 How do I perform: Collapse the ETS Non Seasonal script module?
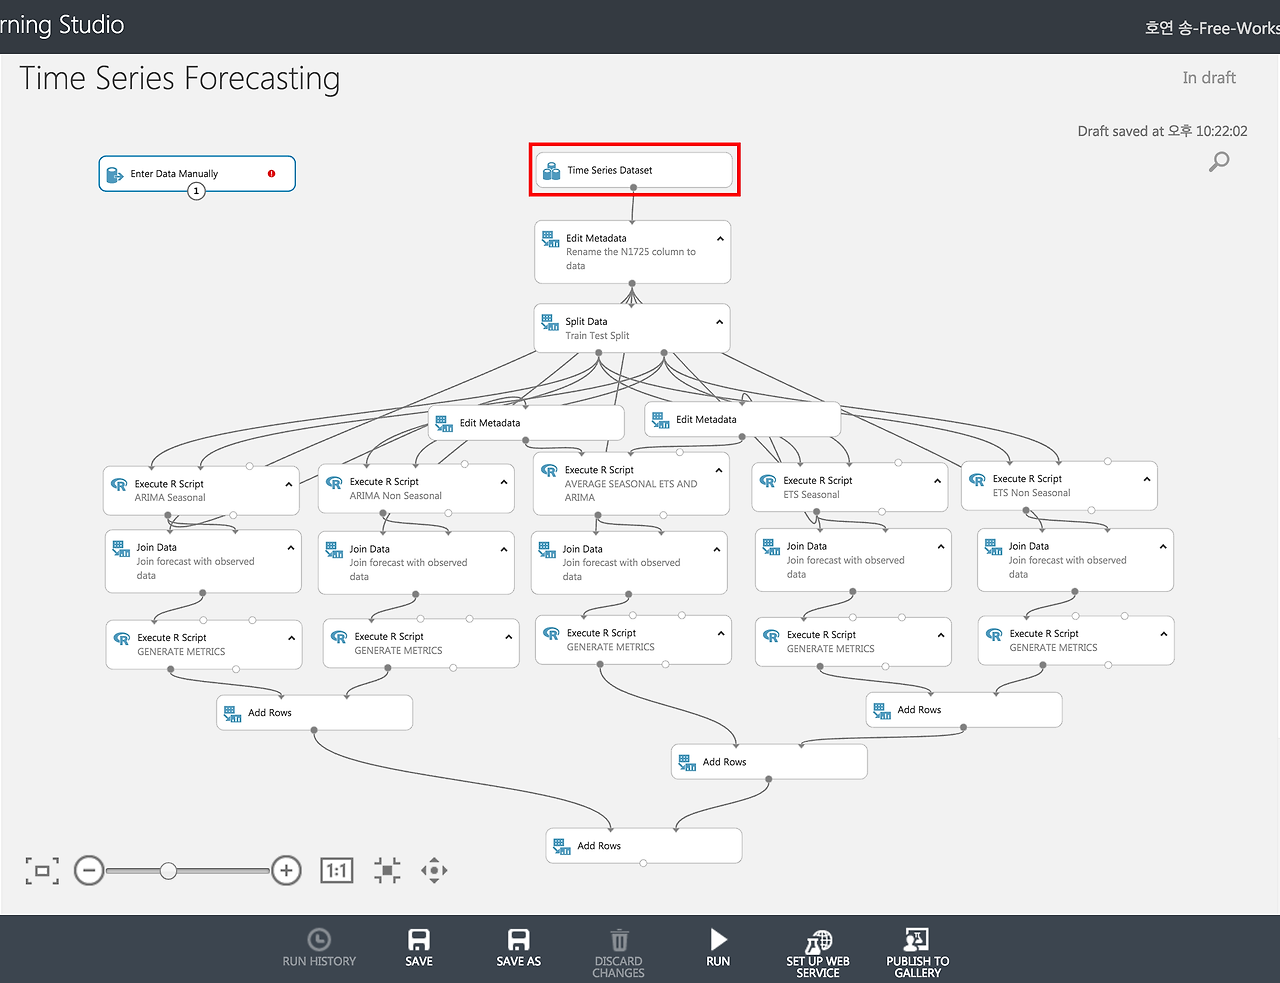coord(1147,479)
